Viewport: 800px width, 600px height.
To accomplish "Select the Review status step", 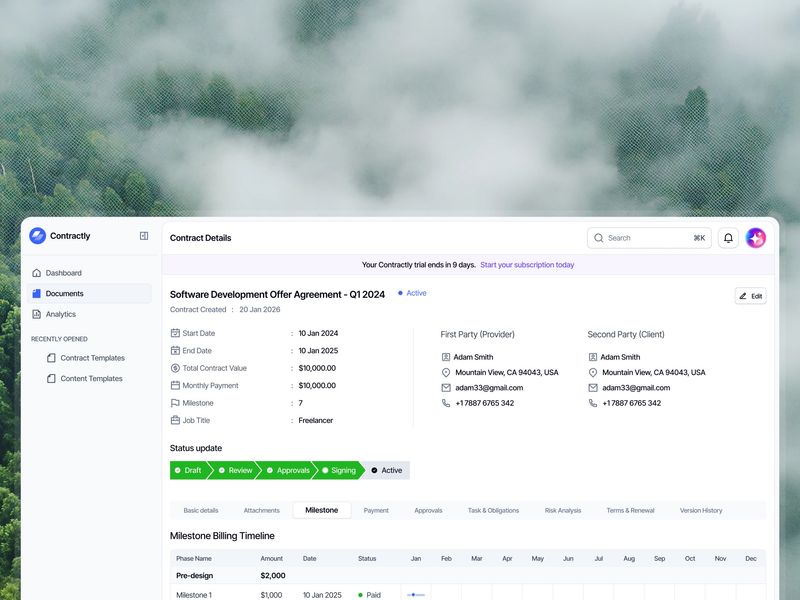I will tap(235, 470).
